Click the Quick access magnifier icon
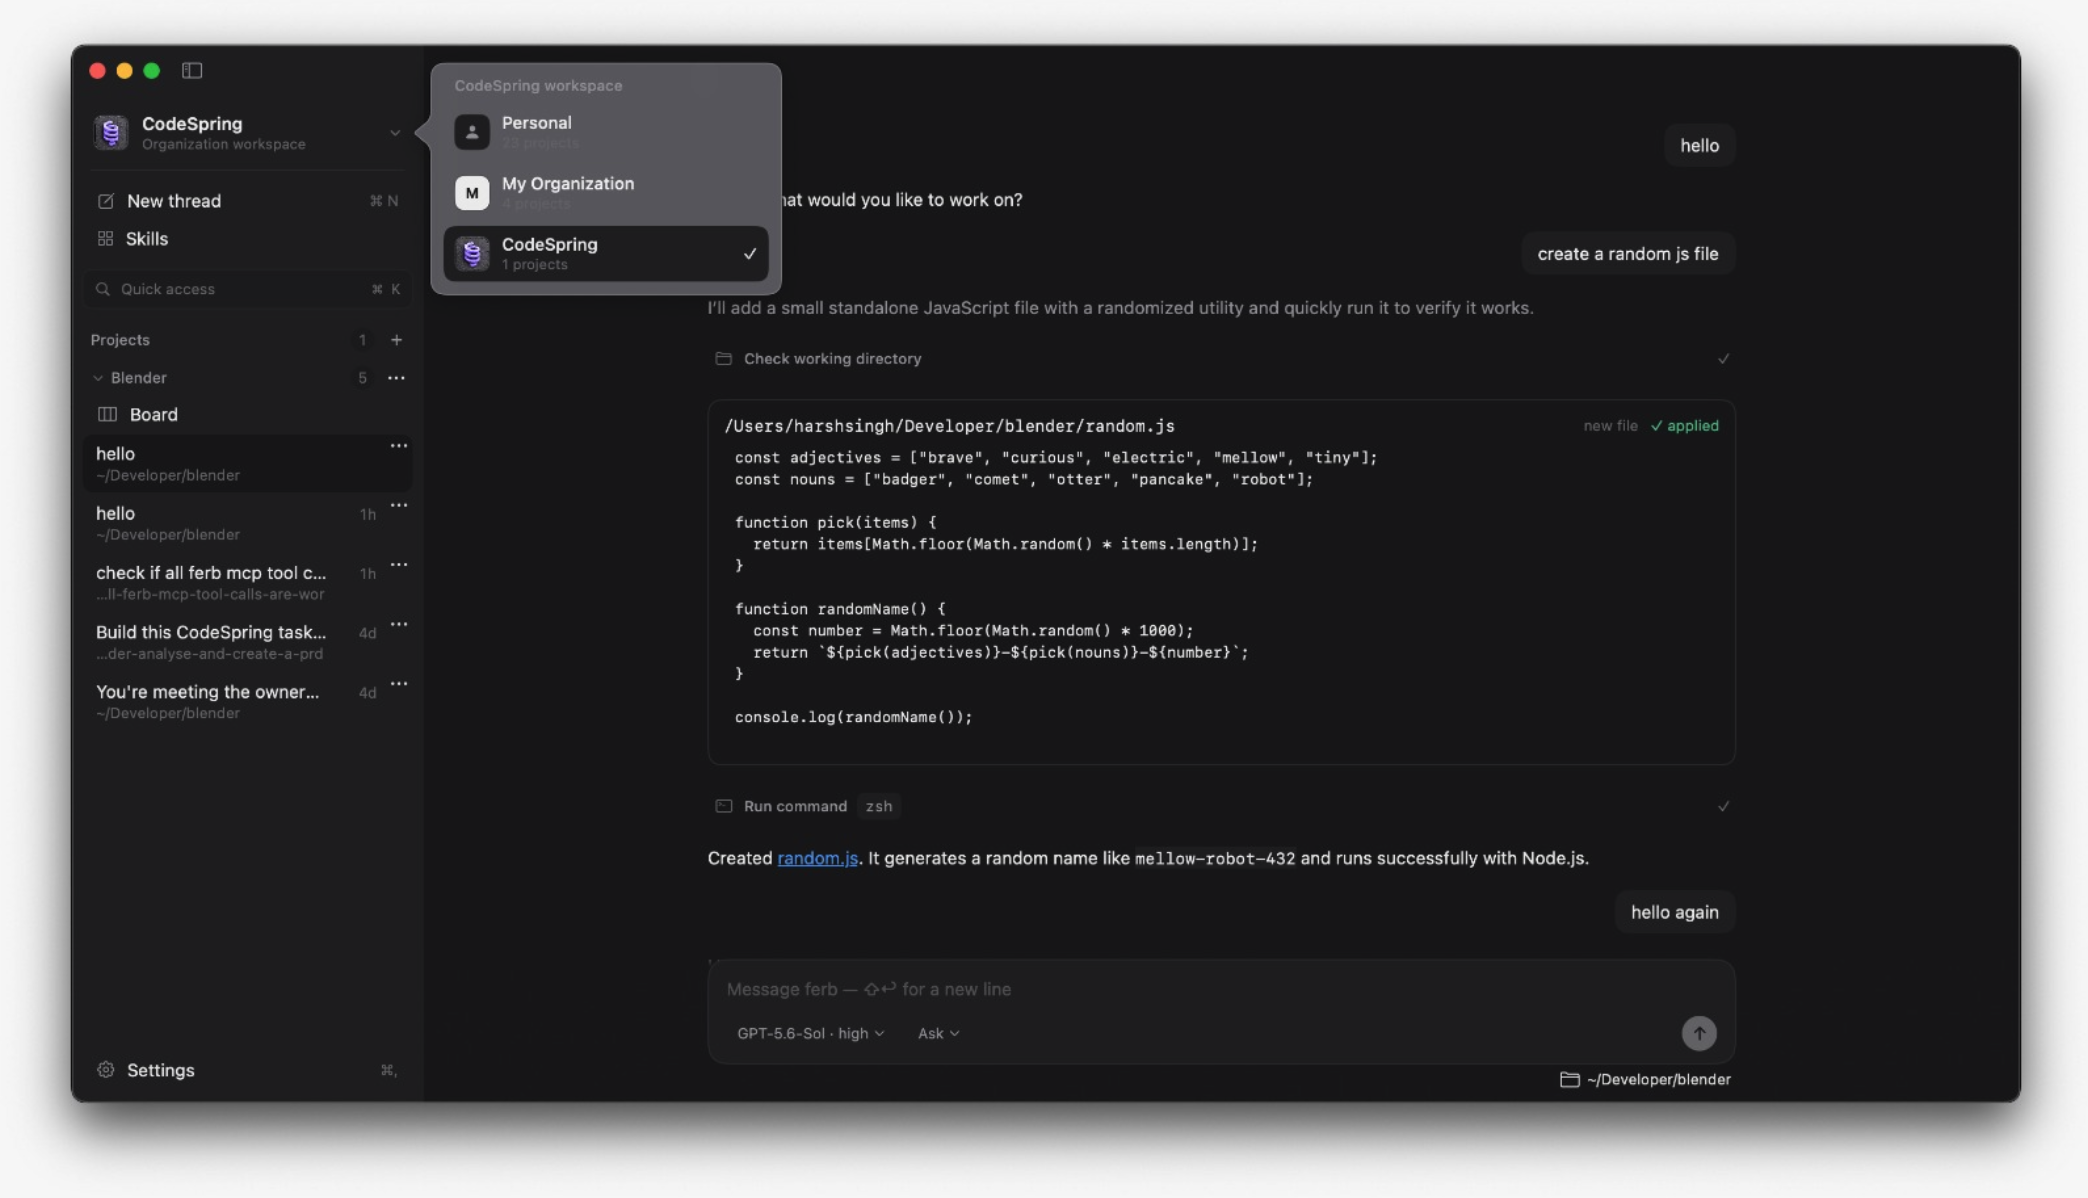Image resolution: width=2088 pixels, height=1198 pixels. click(102, 289)
